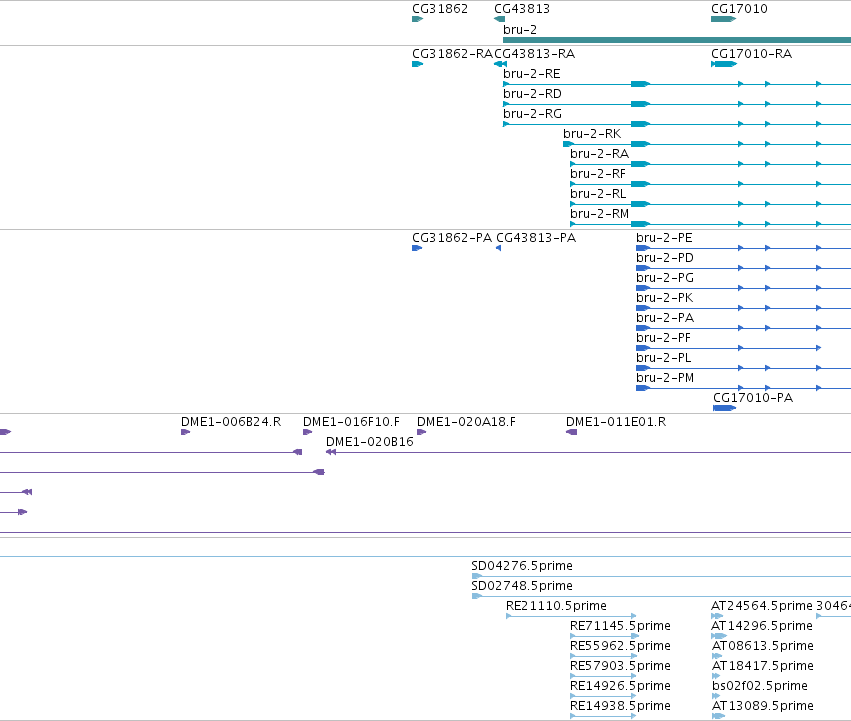Open the DME1-020B16 feature label
Screen dimensions: 851x721
tap(370, 442)
